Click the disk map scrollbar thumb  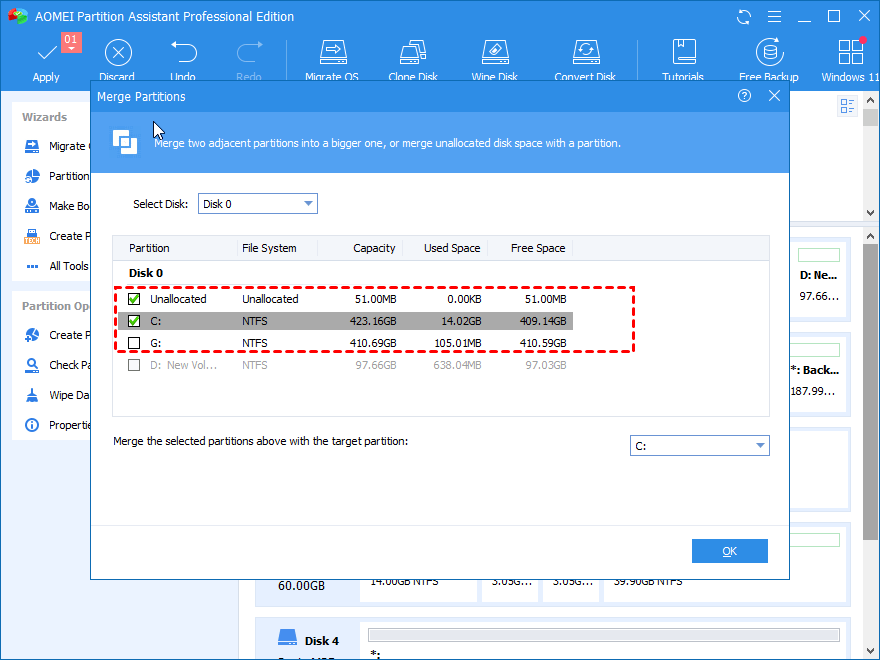(870, 393)
